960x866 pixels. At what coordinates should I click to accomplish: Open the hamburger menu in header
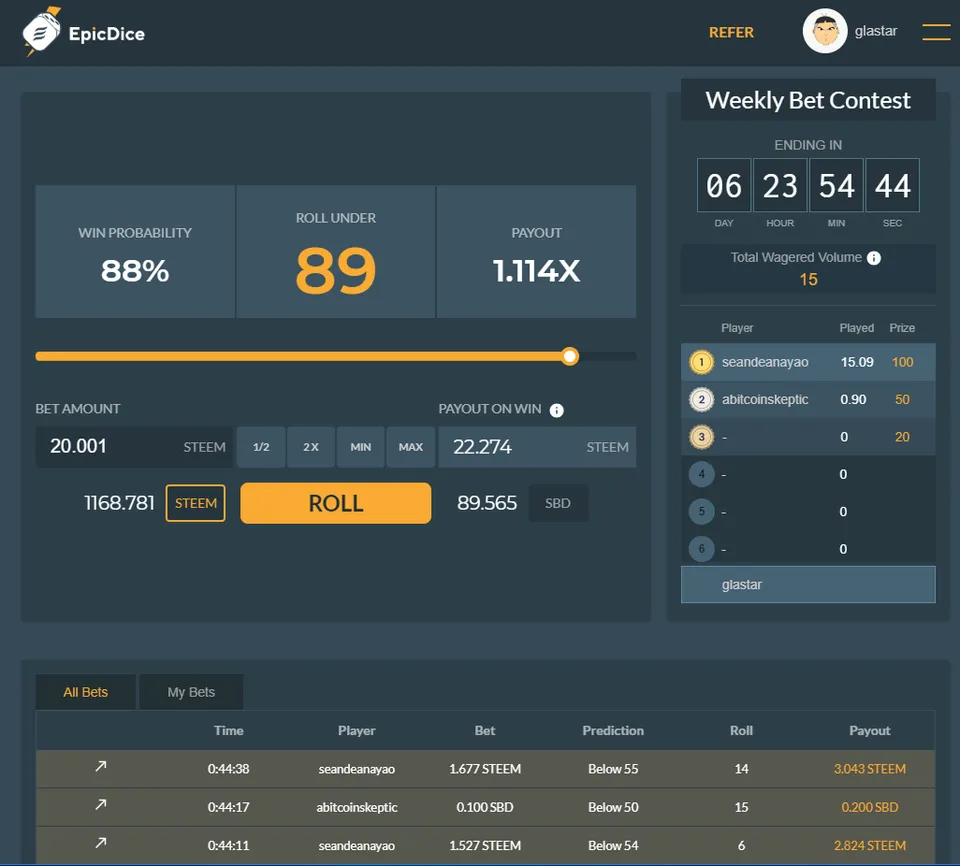click(x=936, y=32)
